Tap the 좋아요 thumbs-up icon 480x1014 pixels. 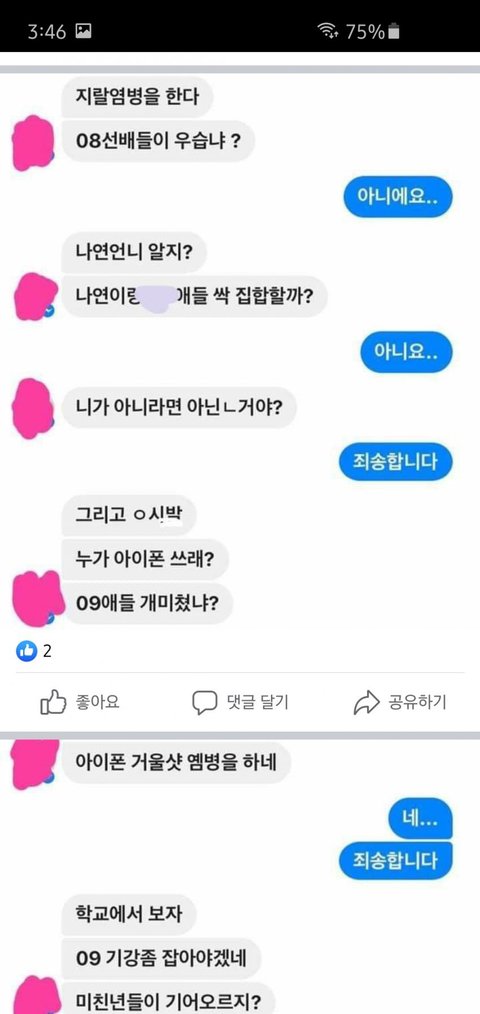pyautogui.click(x=54, y=702)
